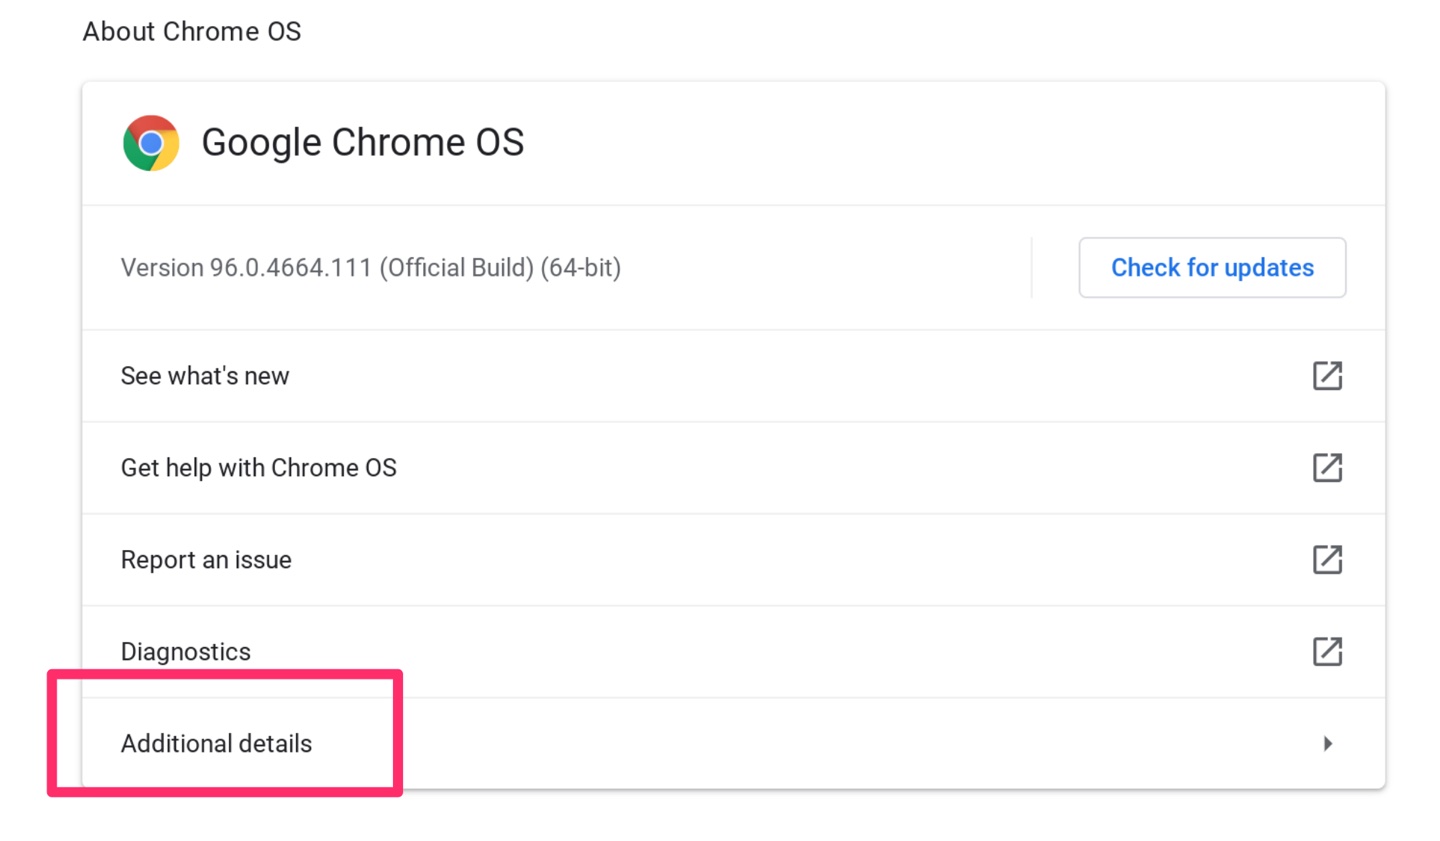Screen dimensions: 1440x841
Task: Select the See what's new row label
Action: pyautogui.click(x=205, y=376)
